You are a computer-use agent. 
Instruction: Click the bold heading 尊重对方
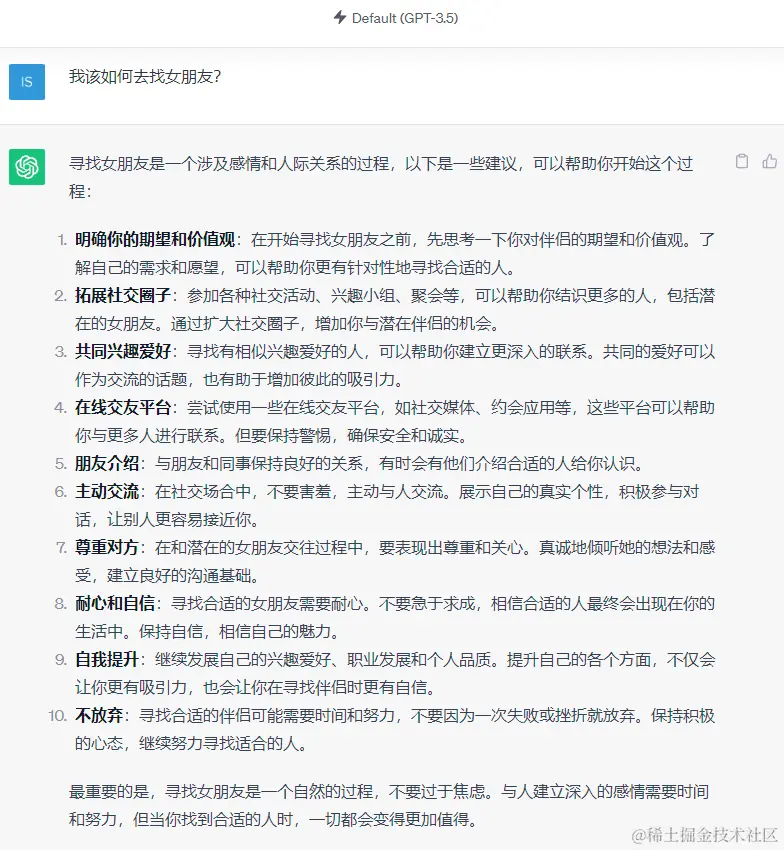[x=107, y=548]
